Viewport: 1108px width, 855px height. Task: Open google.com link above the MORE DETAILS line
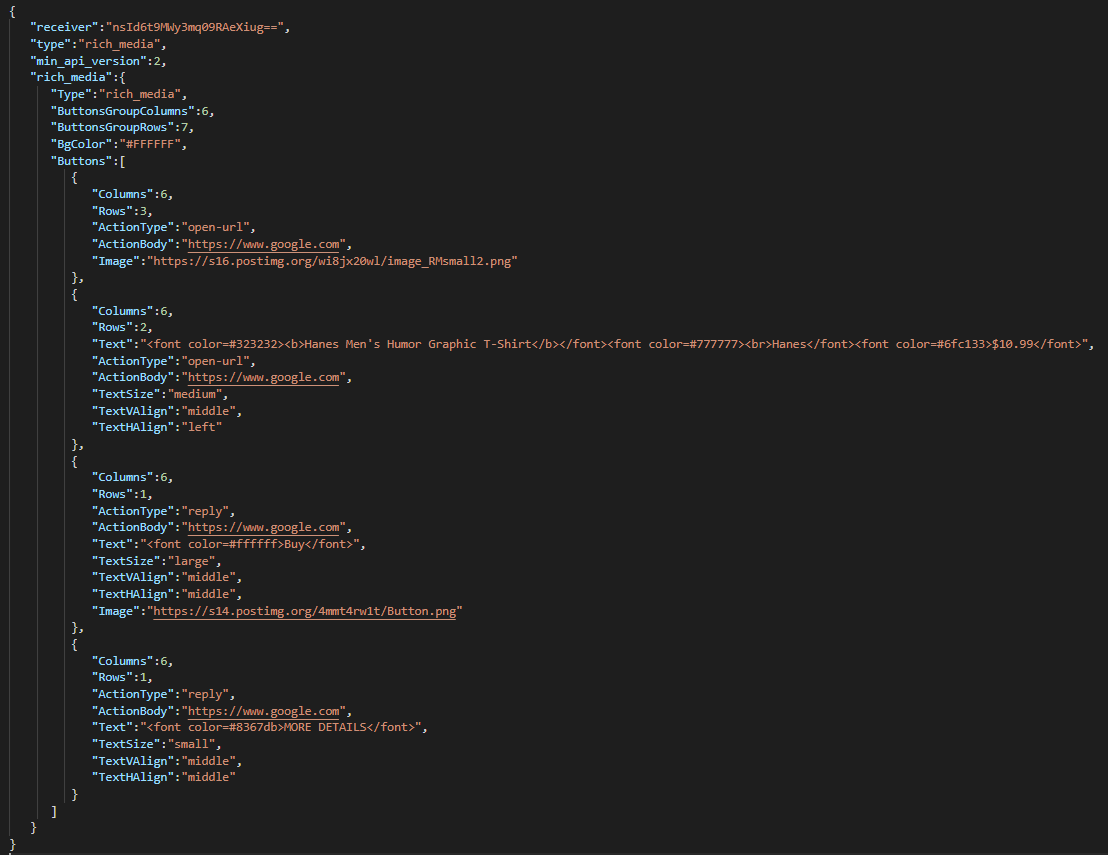tap(264, 712)
